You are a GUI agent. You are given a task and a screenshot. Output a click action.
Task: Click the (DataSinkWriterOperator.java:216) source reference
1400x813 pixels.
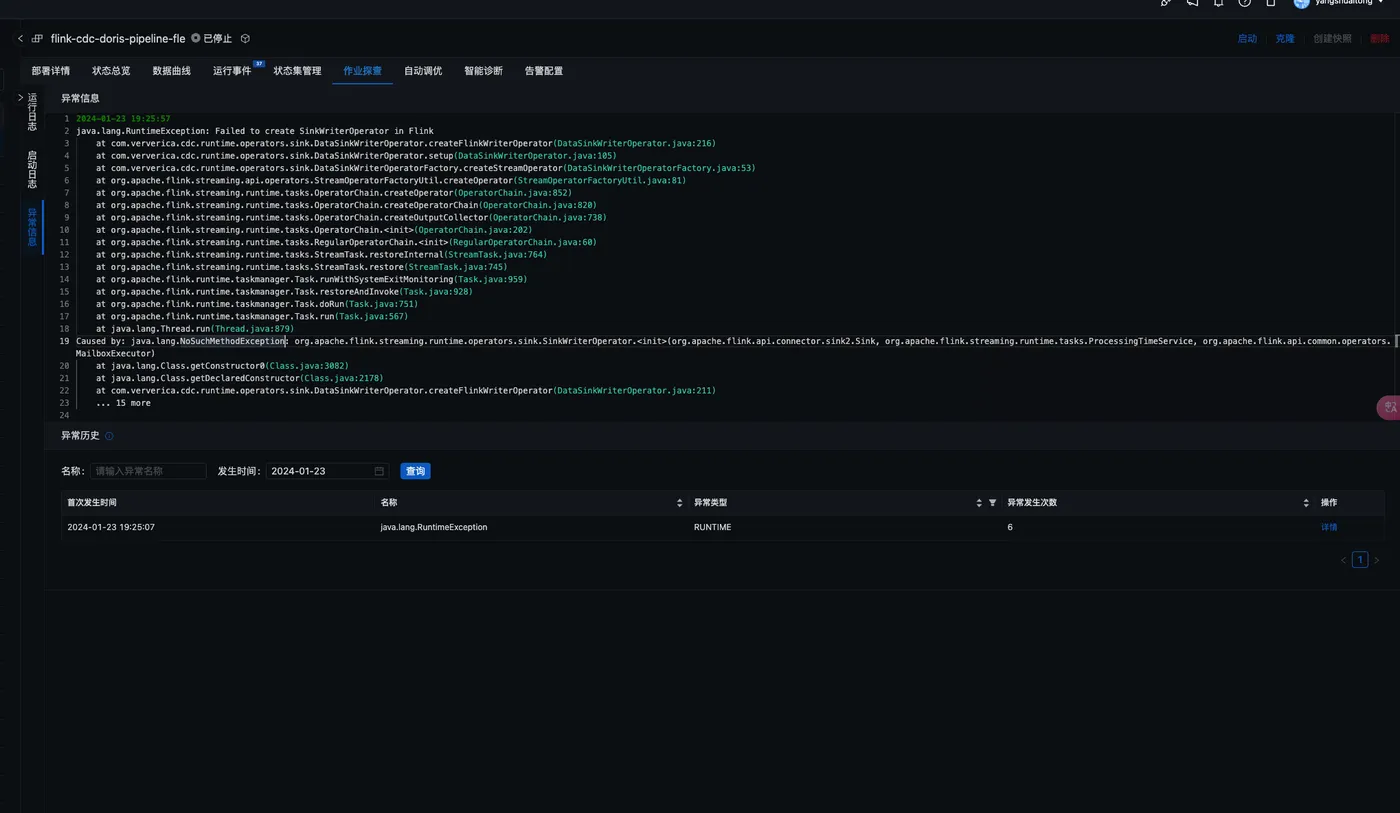point(634,143)
